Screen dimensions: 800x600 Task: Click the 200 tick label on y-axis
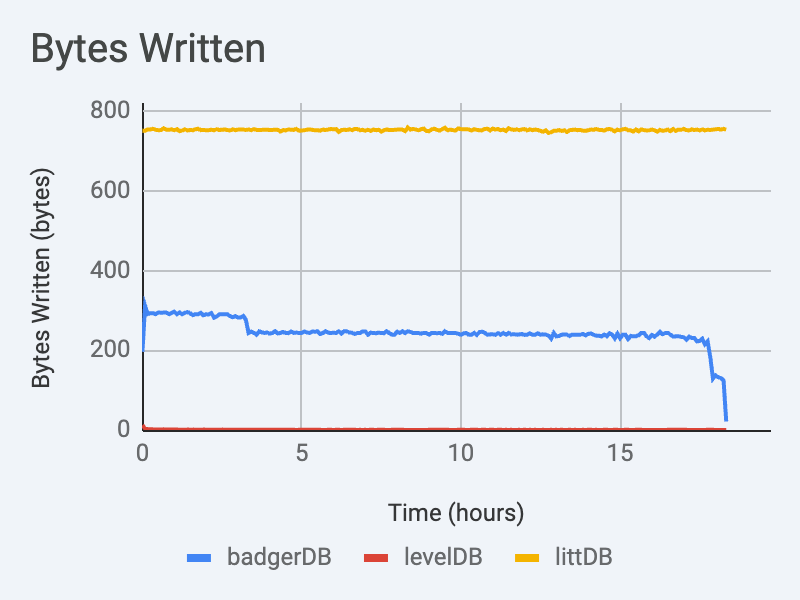point(111,350)
